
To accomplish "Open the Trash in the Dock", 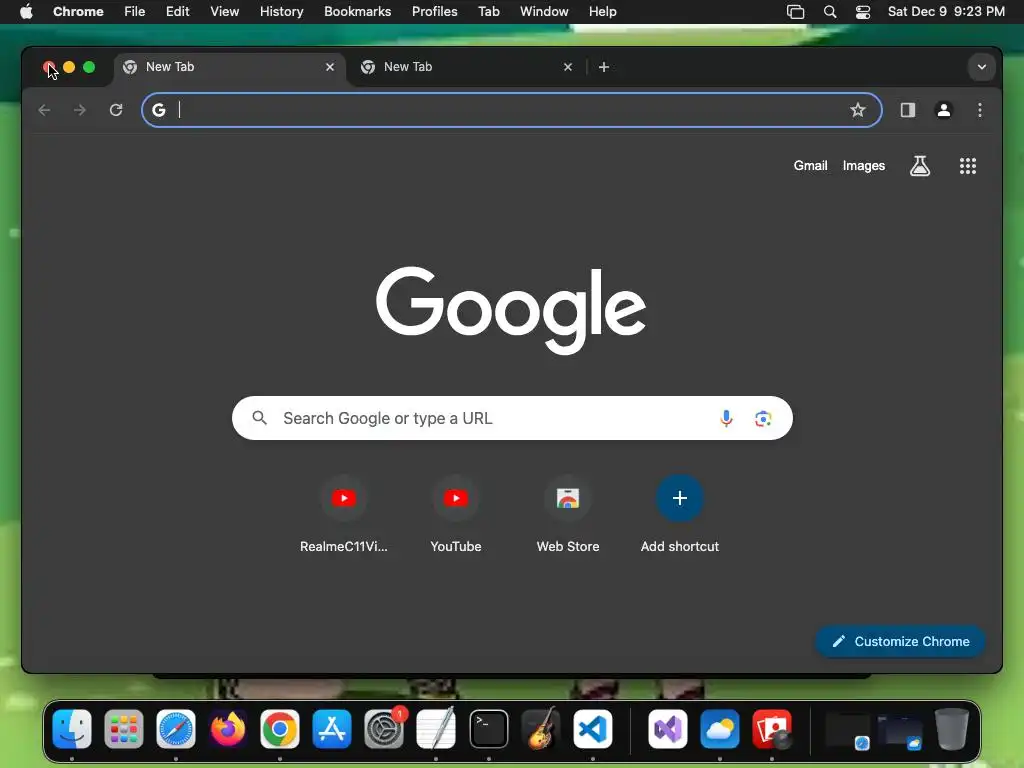I will click(952, 729).
